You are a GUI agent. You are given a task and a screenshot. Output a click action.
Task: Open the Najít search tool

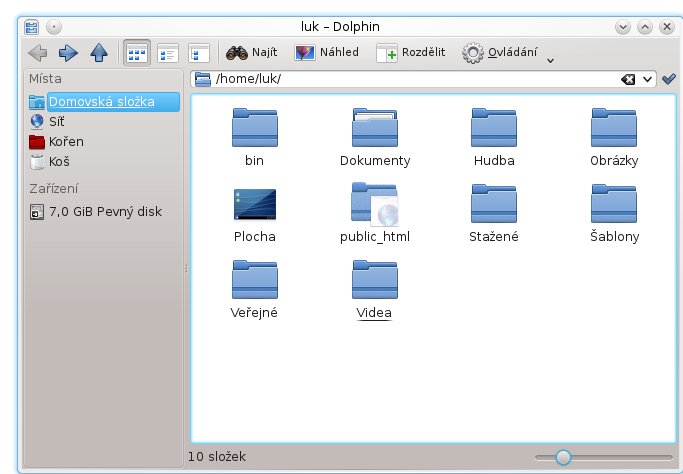252,52
